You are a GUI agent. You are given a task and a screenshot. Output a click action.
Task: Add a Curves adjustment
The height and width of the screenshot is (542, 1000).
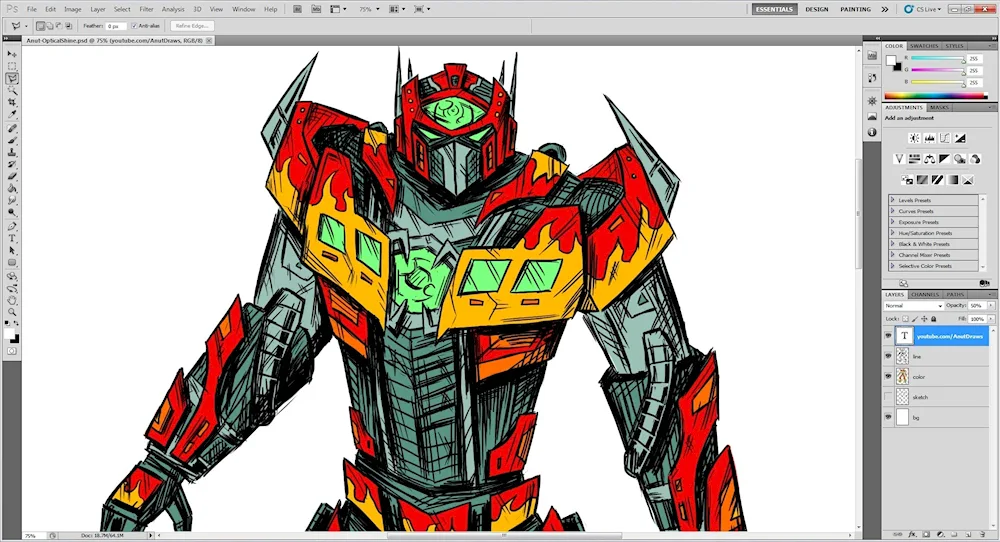[945, 138]
